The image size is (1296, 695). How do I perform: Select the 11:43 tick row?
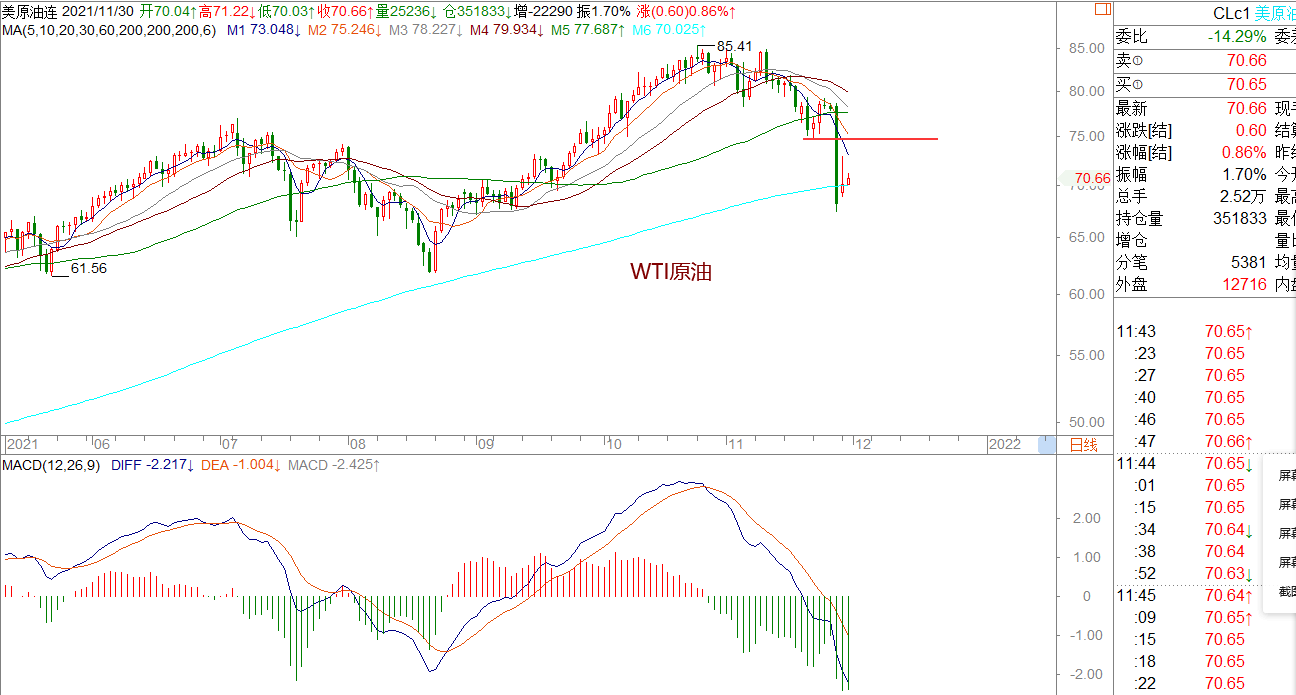pos(1185,331)
